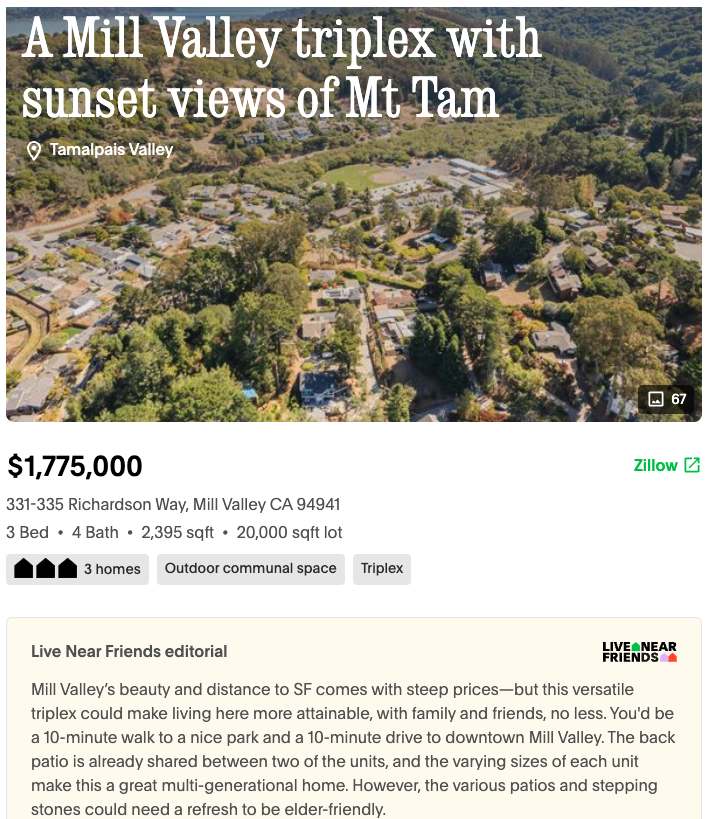Click the Live Near Friends editorial heading
Screen dimensions: 708x819
coord(129,651)
